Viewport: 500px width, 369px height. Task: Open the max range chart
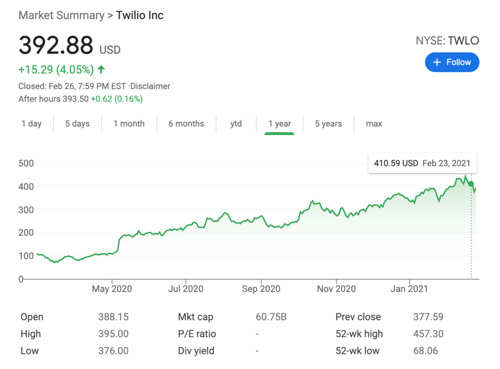click(x=374, y=124)
